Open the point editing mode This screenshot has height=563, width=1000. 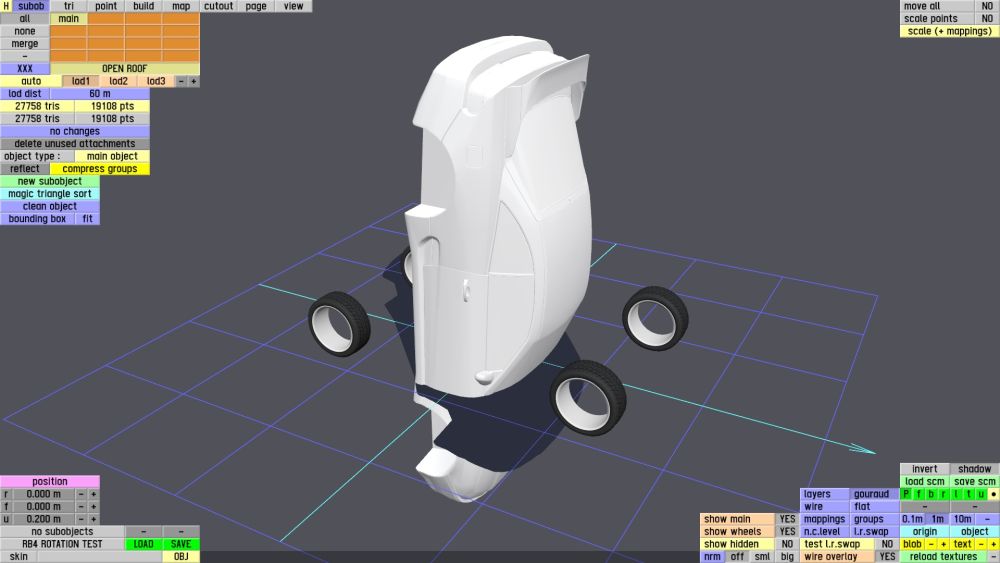106,6
